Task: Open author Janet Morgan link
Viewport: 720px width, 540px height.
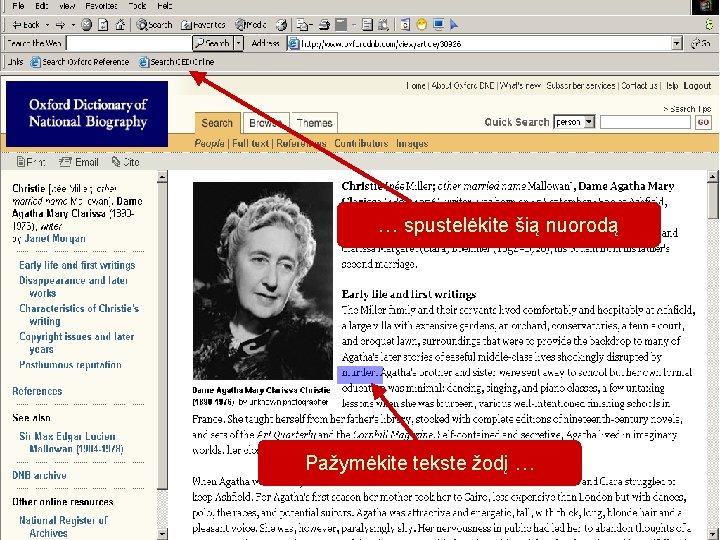Action: coord(55,238)
